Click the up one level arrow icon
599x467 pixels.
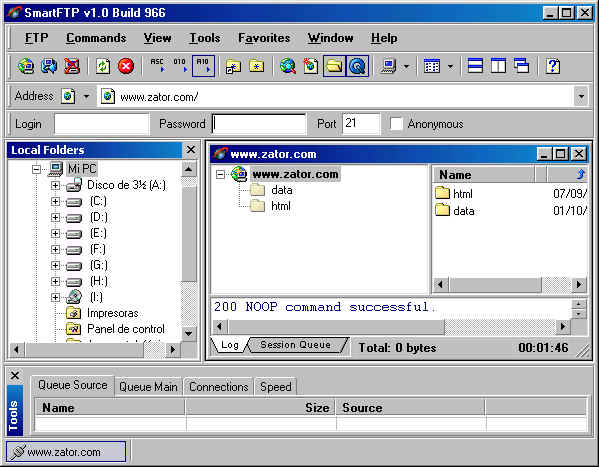tap(581, 174)
